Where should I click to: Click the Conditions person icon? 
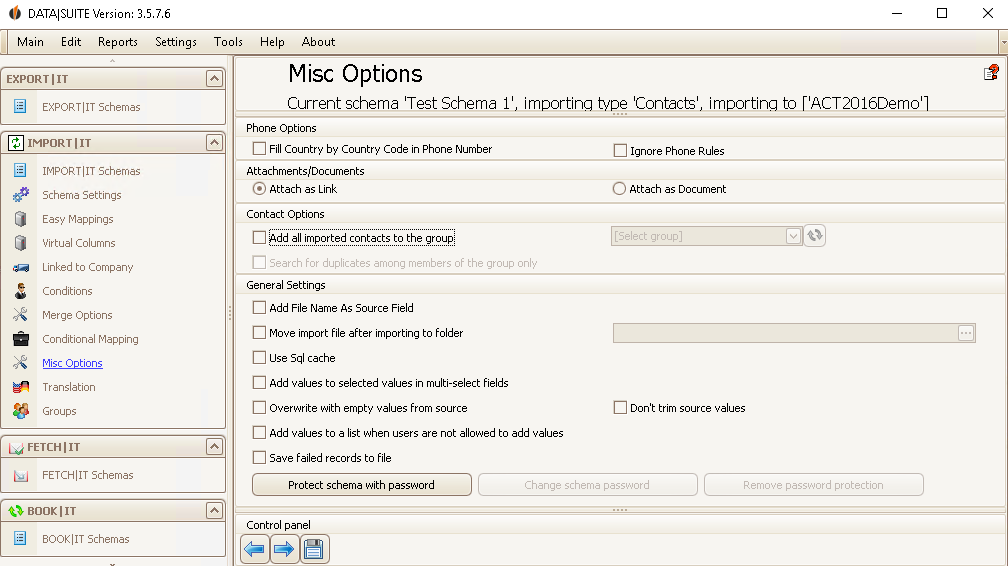click(21, 291)
